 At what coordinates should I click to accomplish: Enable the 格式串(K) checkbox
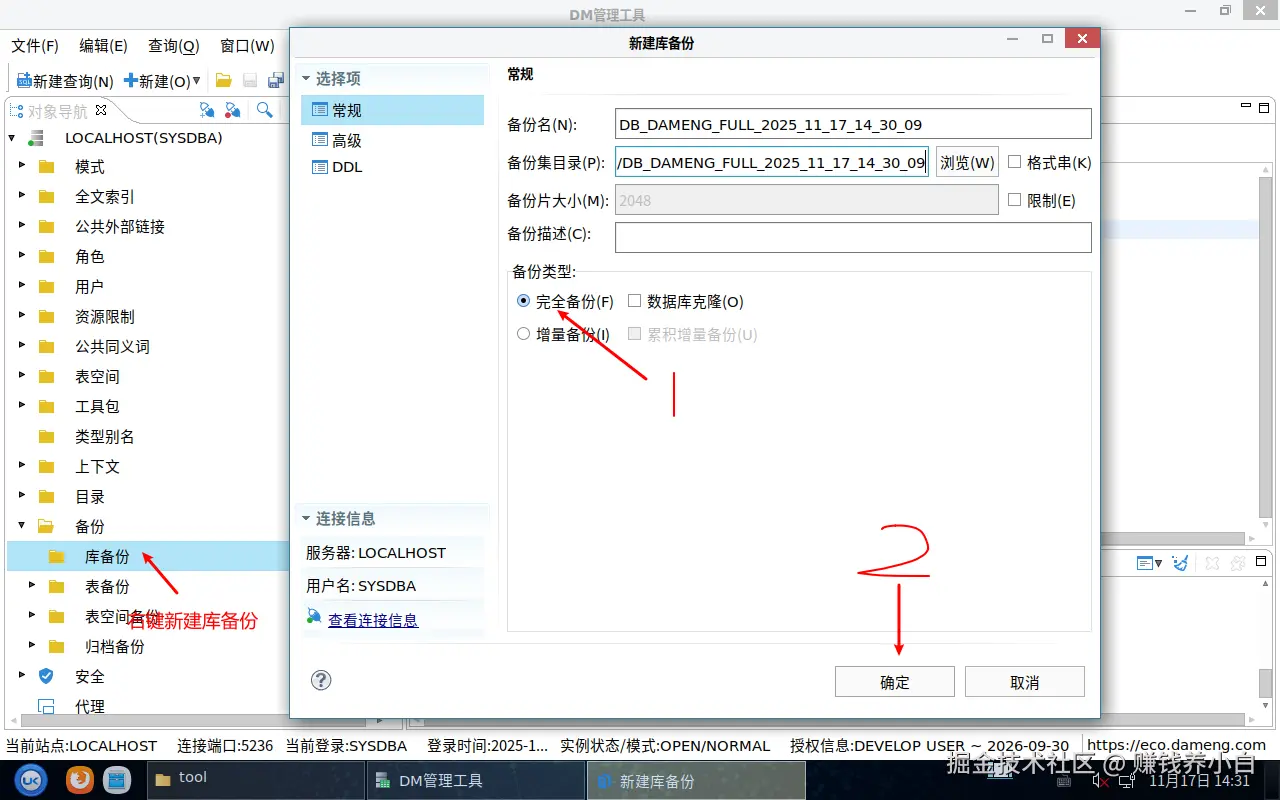pos(1013,162)
